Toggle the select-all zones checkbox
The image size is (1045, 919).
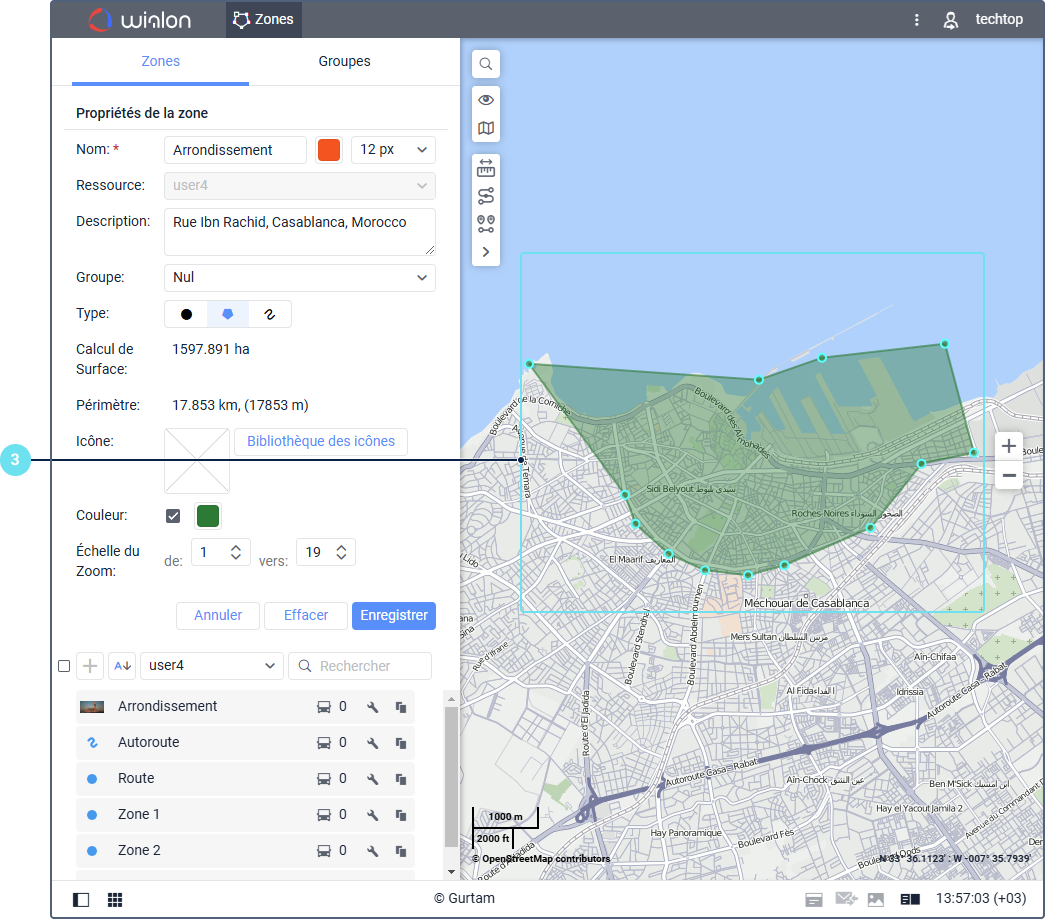[x=64, y=666]
